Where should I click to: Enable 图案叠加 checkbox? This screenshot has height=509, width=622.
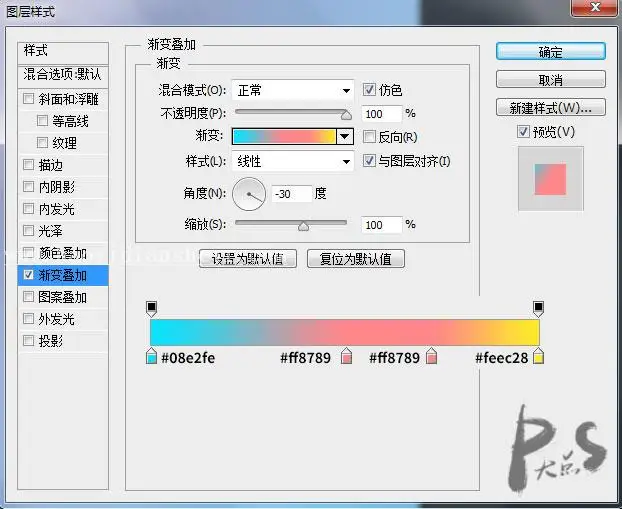pos(29,296)
